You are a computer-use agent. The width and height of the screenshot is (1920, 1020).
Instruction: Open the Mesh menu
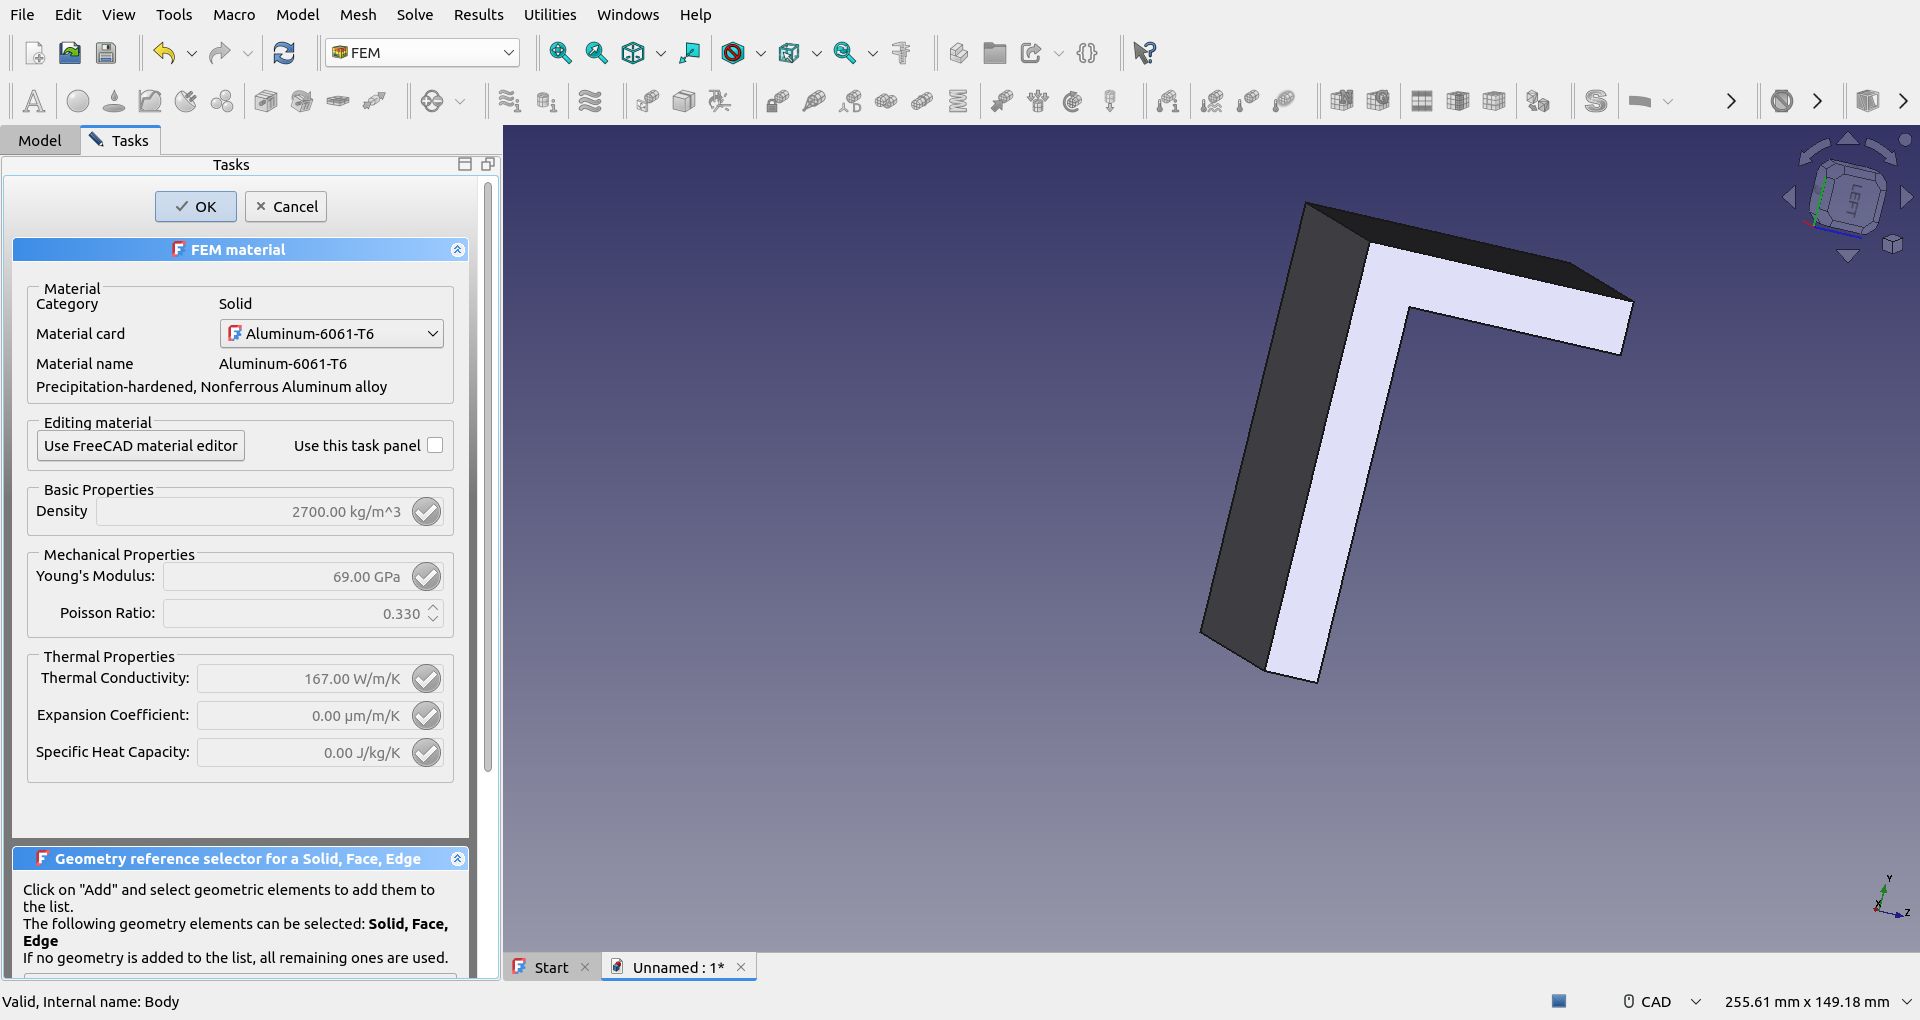point(358,15)
